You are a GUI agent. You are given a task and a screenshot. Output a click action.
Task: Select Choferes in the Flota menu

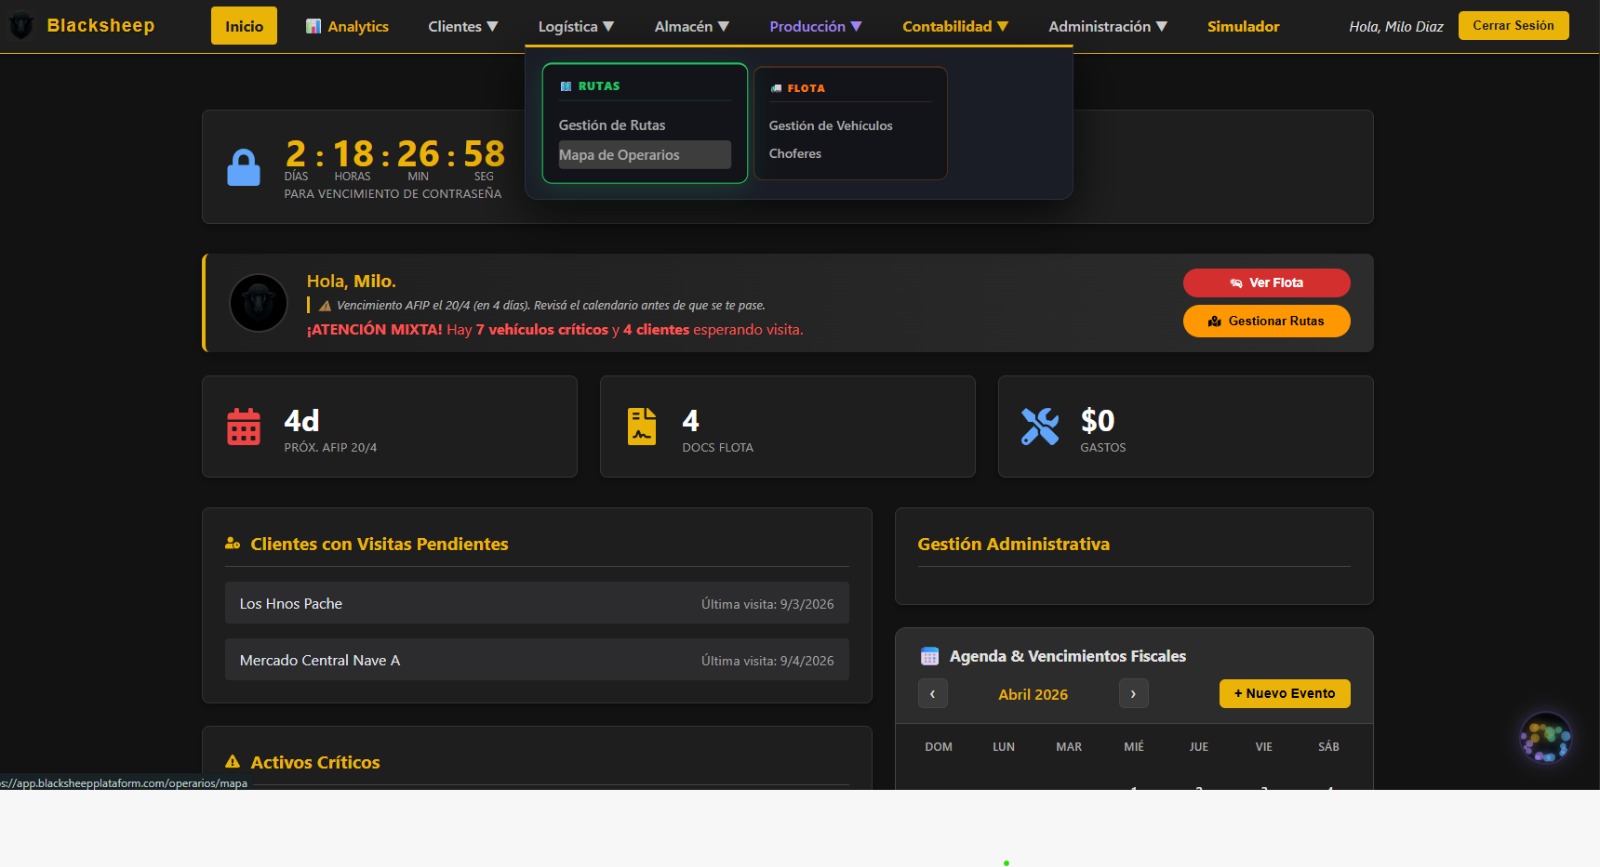point(795,153)
